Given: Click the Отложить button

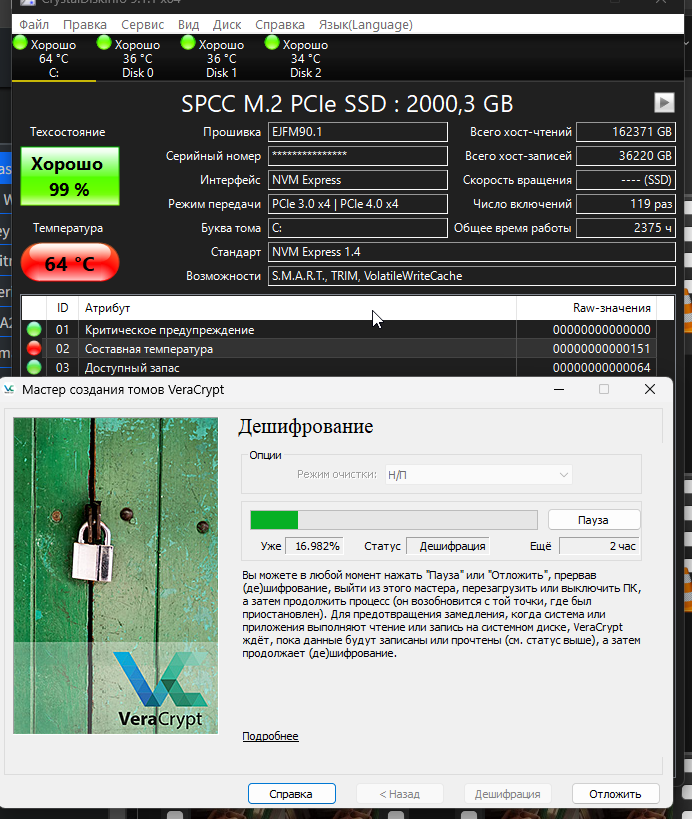Looking at the screenshot, I should 615,794.
